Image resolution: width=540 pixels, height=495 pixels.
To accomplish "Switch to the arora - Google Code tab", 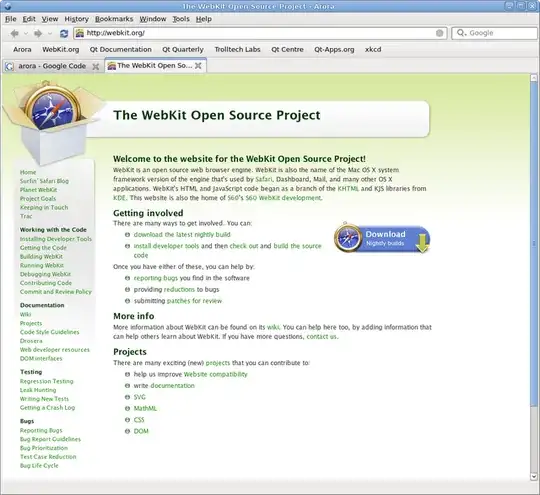I will 52,66.
